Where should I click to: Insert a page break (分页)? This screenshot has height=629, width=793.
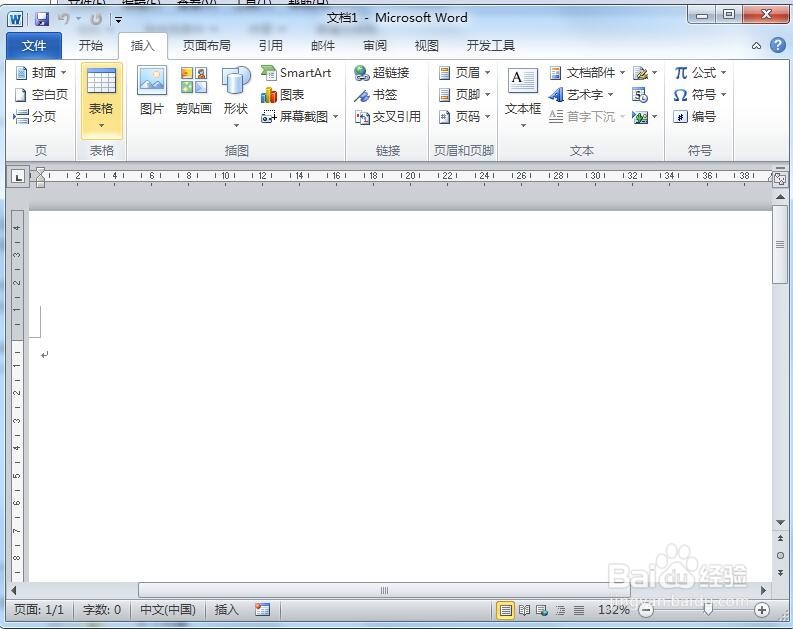34,117
